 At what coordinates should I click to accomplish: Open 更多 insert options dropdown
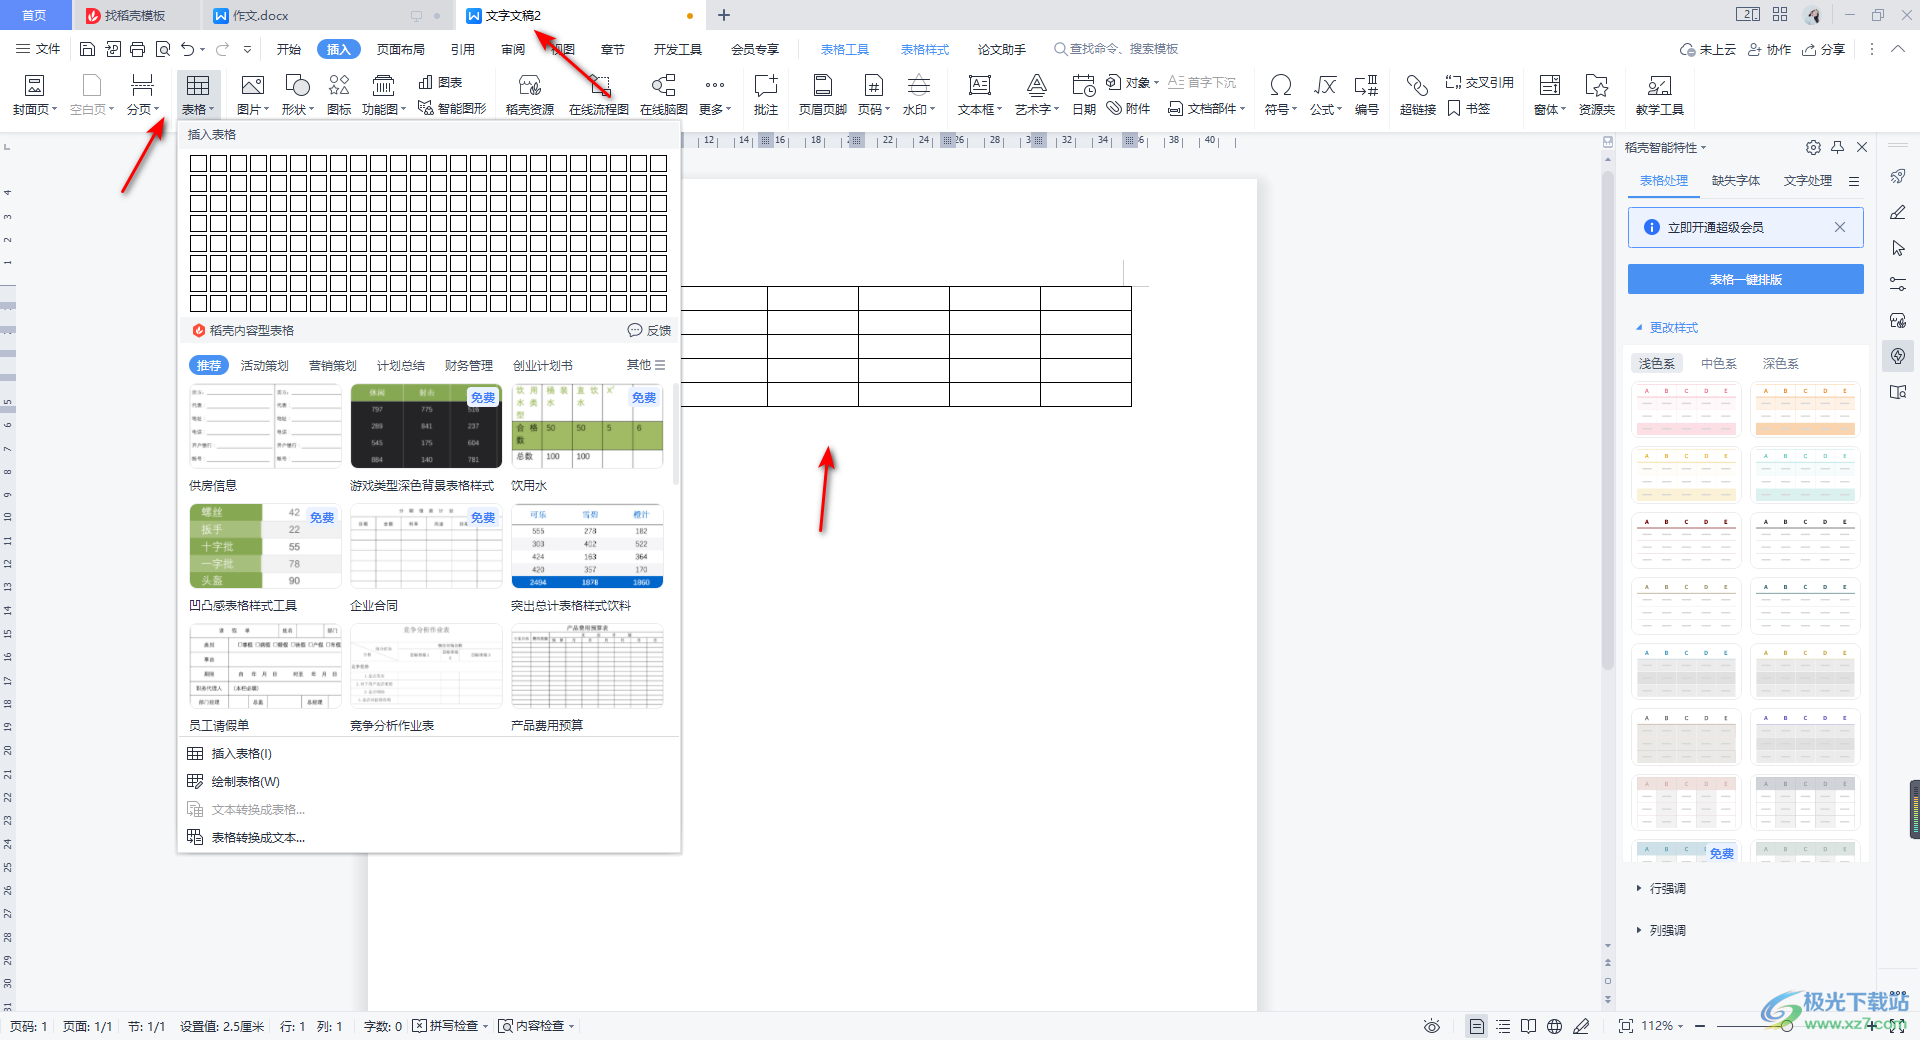tap(715, 96)
